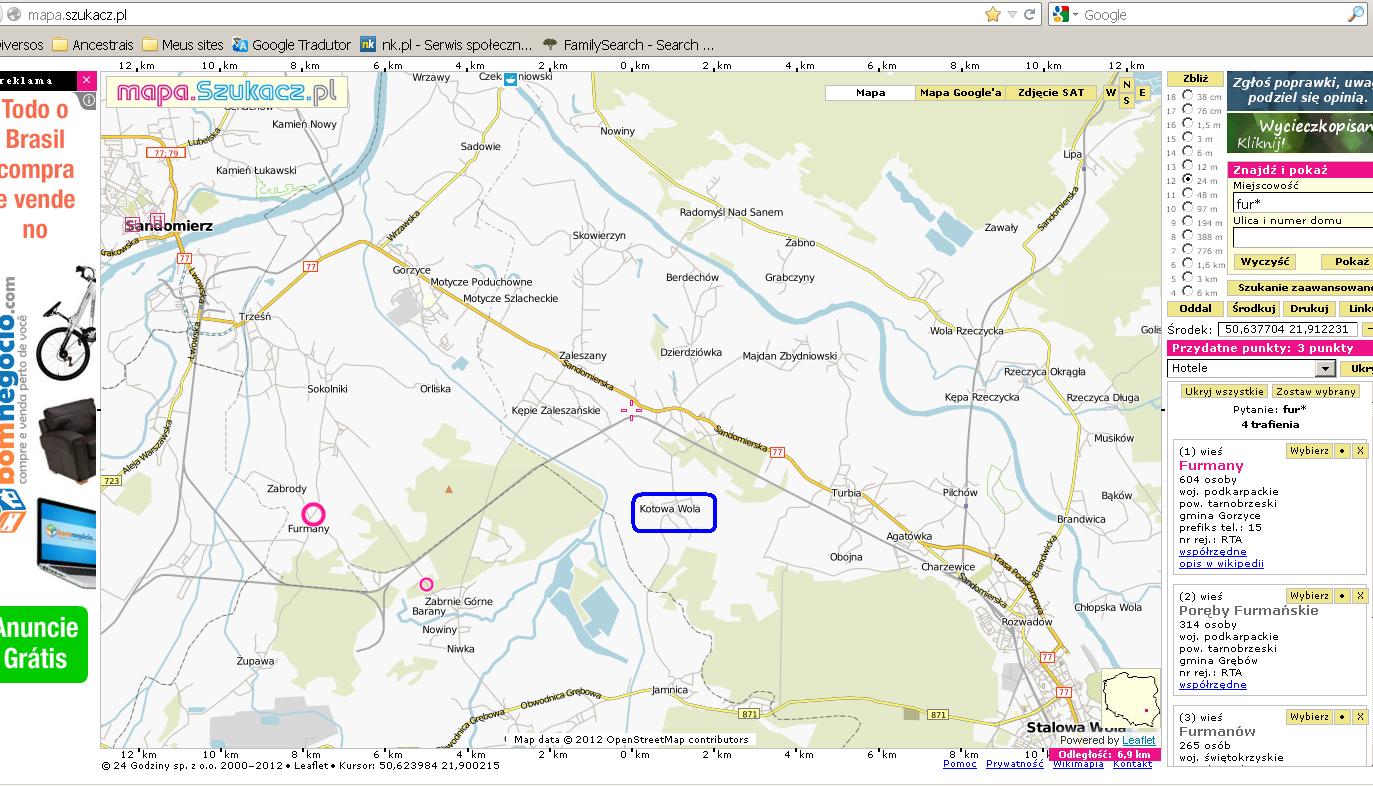Click the Ulica i numer domu field
Viewport: 1373px width, 786px height.
(1302, 238)
